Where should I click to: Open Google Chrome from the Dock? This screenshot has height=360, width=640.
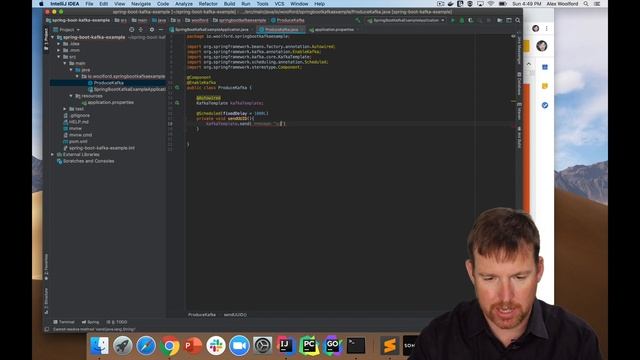169,346
